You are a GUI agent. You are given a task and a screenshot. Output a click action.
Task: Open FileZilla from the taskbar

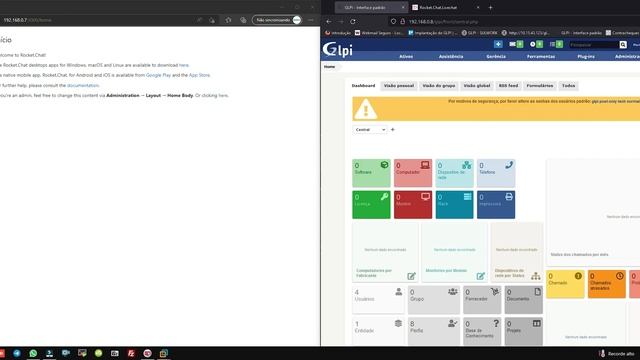(131, 353)
